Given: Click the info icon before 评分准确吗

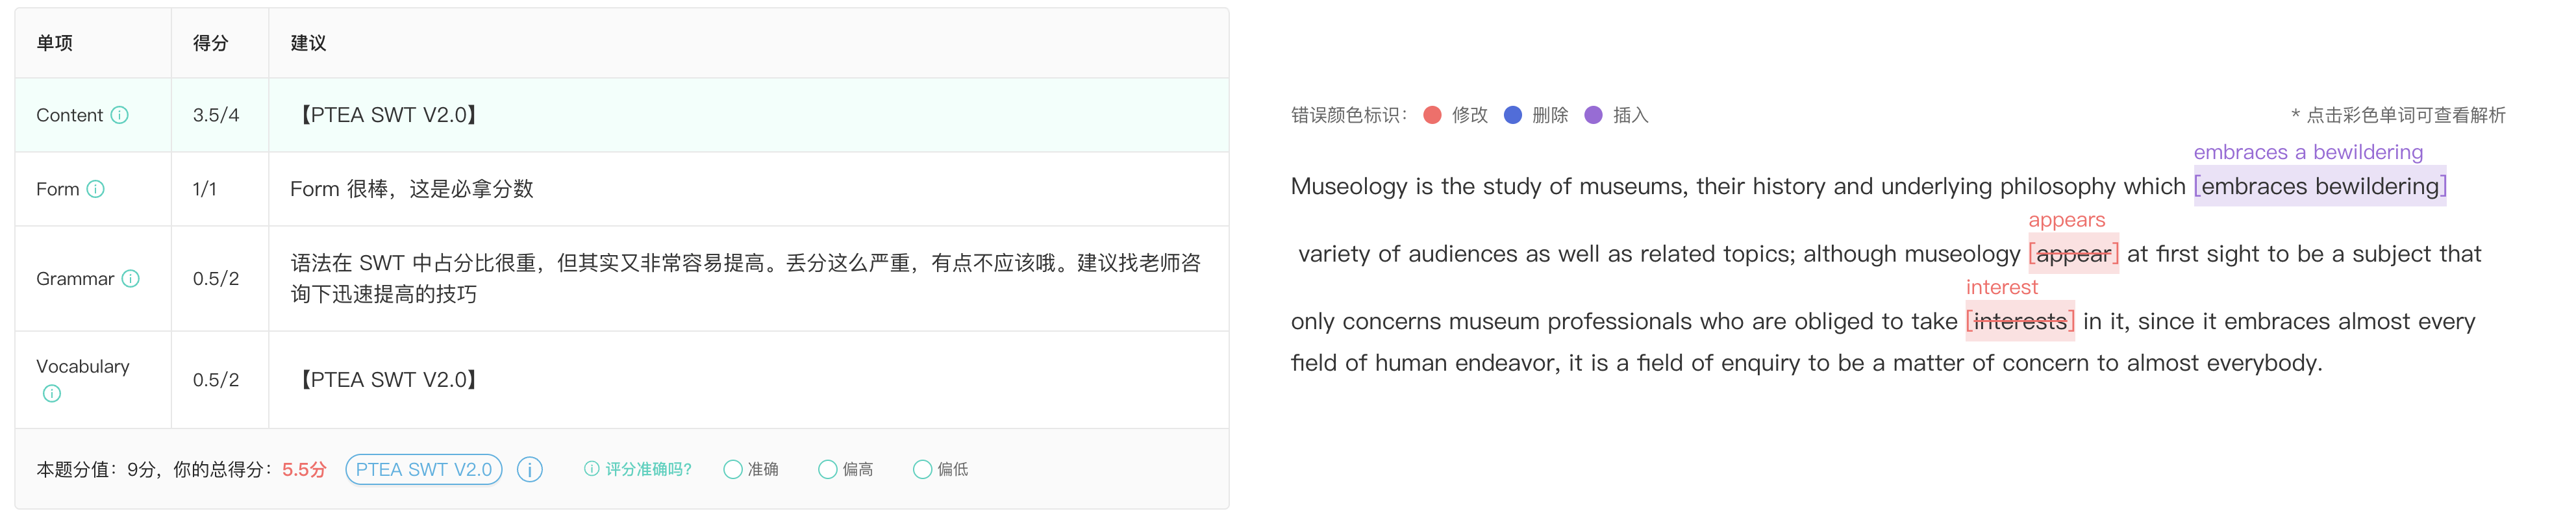Looking at the screenshot, I should 592,469.
